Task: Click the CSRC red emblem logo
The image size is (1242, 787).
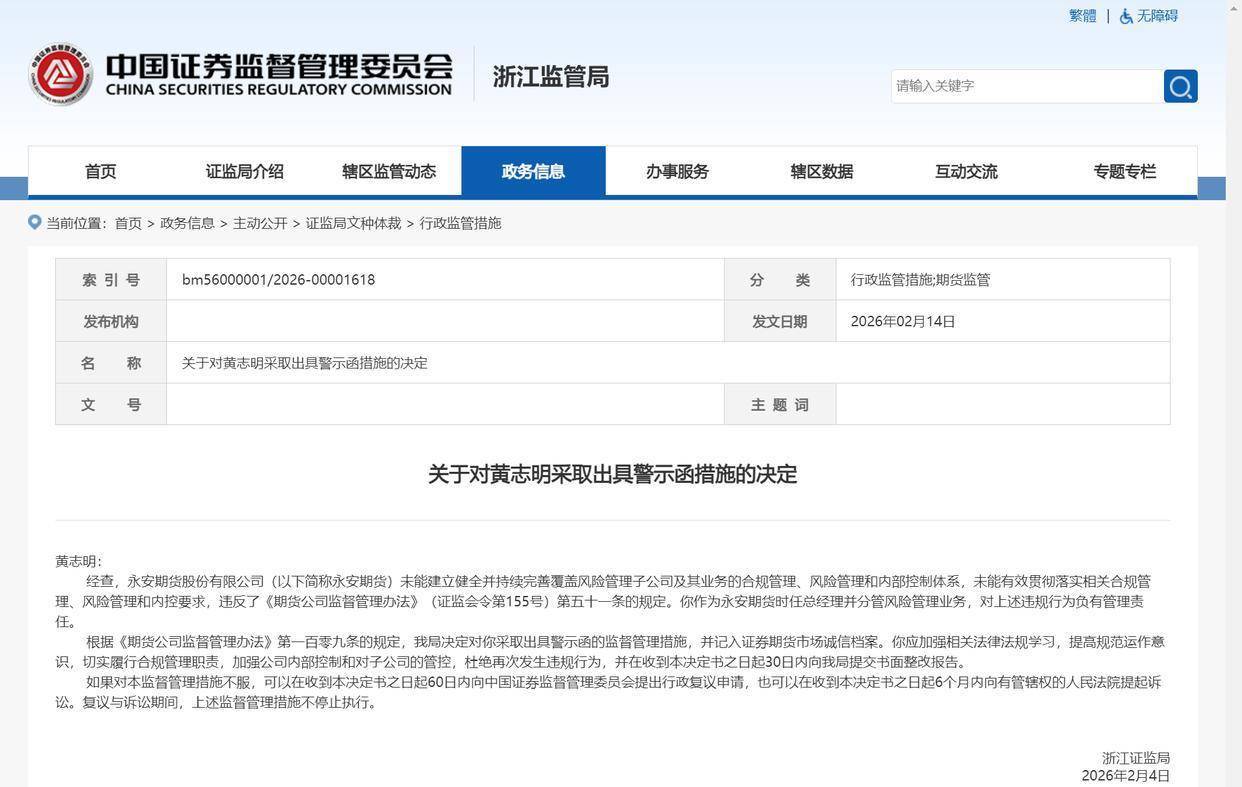Action: point(61,75)
